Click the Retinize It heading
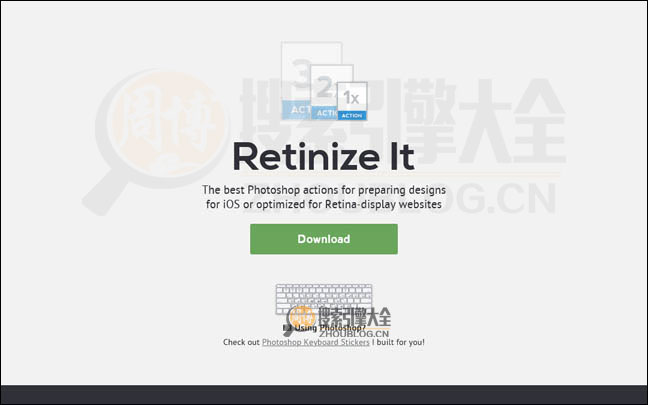The height and width of the screenshot is (405, 648). [x=324, y=156]
